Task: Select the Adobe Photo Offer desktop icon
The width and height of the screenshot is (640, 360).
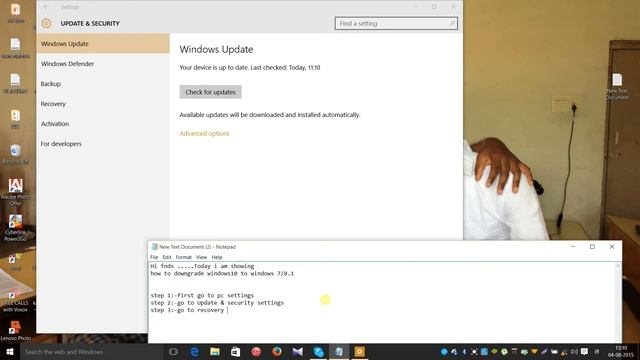Action: pyautogui.click(x=16, y=192)
